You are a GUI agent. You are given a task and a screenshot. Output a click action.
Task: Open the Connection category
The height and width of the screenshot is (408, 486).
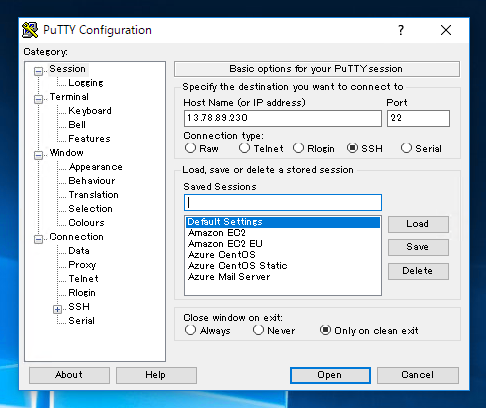(76, 237)
